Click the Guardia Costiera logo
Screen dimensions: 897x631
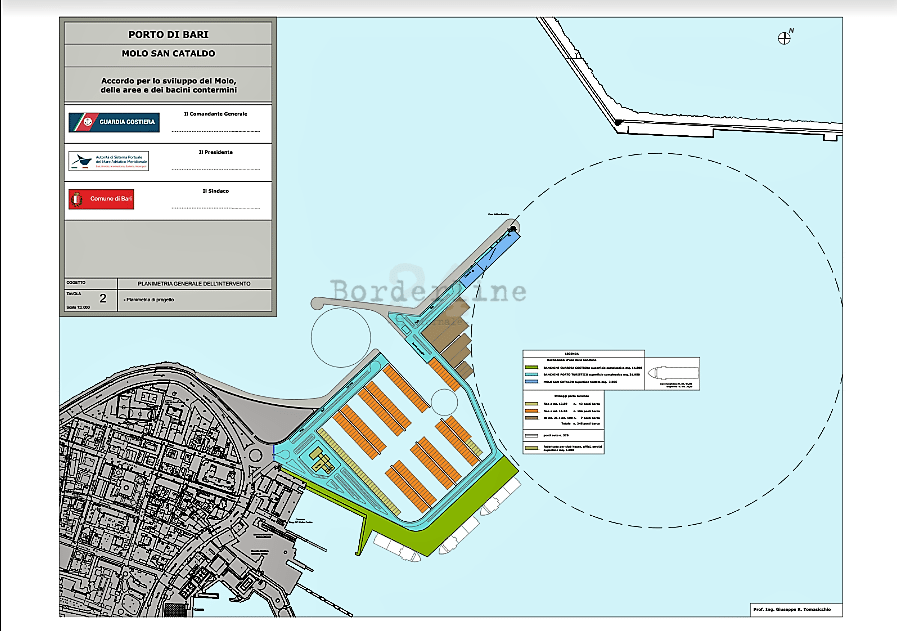point(113,122)
